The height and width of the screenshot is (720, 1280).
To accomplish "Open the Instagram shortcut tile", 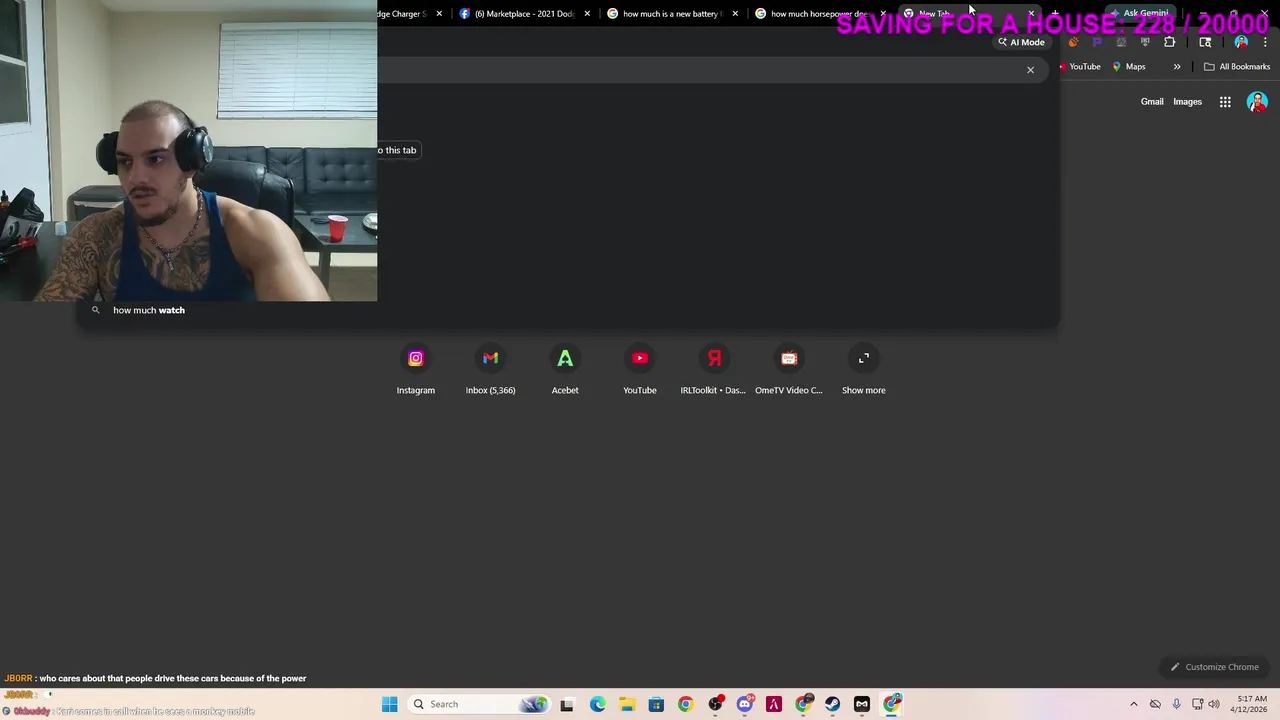I will [x=415, y=370].
